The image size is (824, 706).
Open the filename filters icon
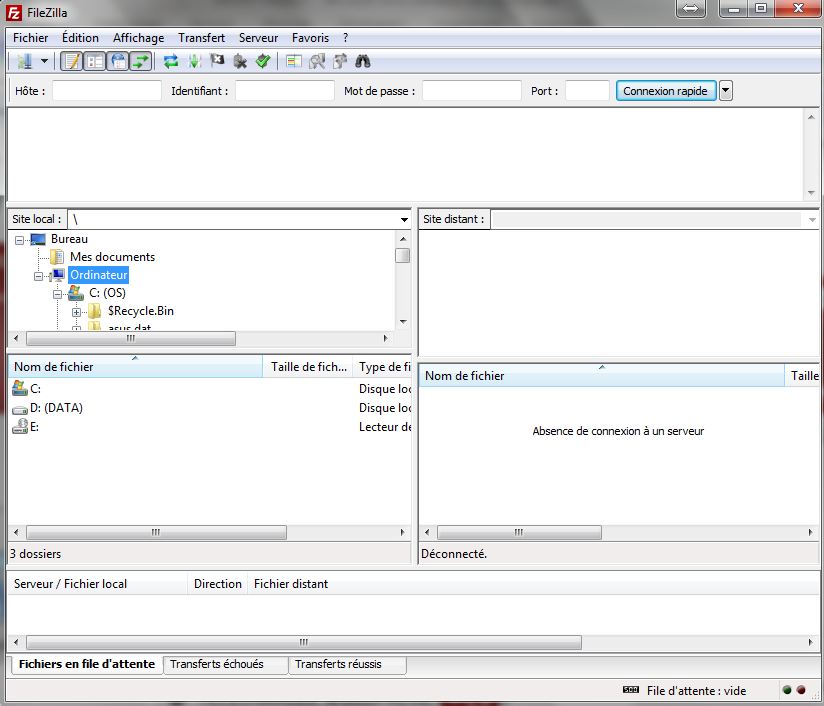[294, 61]
